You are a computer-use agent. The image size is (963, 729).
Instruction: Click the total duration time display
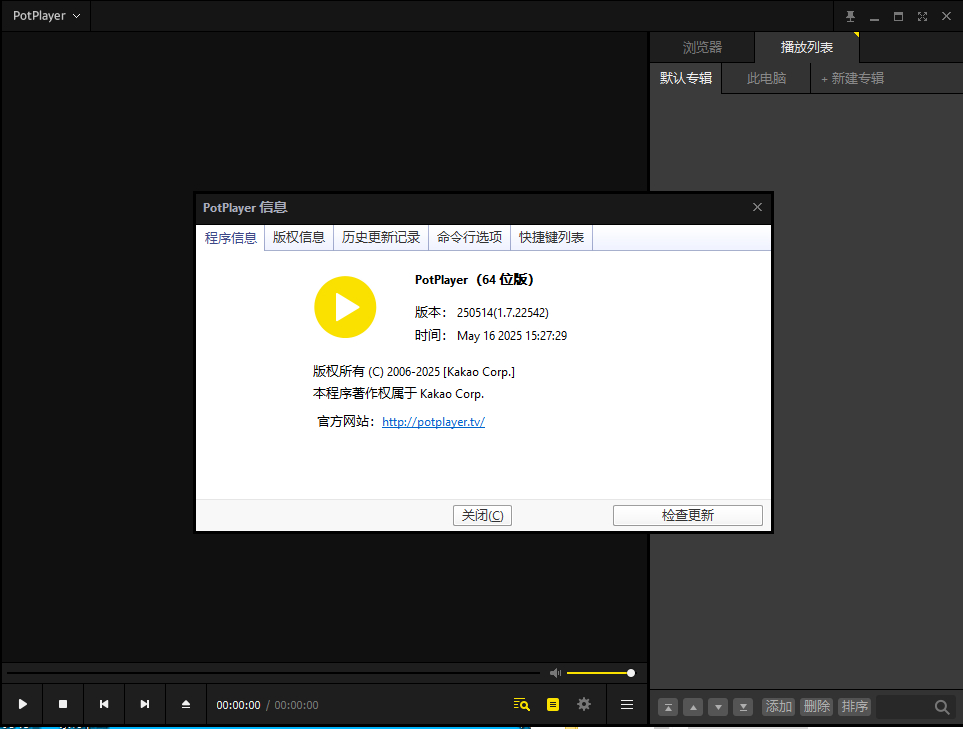click(x=296, y=705)
